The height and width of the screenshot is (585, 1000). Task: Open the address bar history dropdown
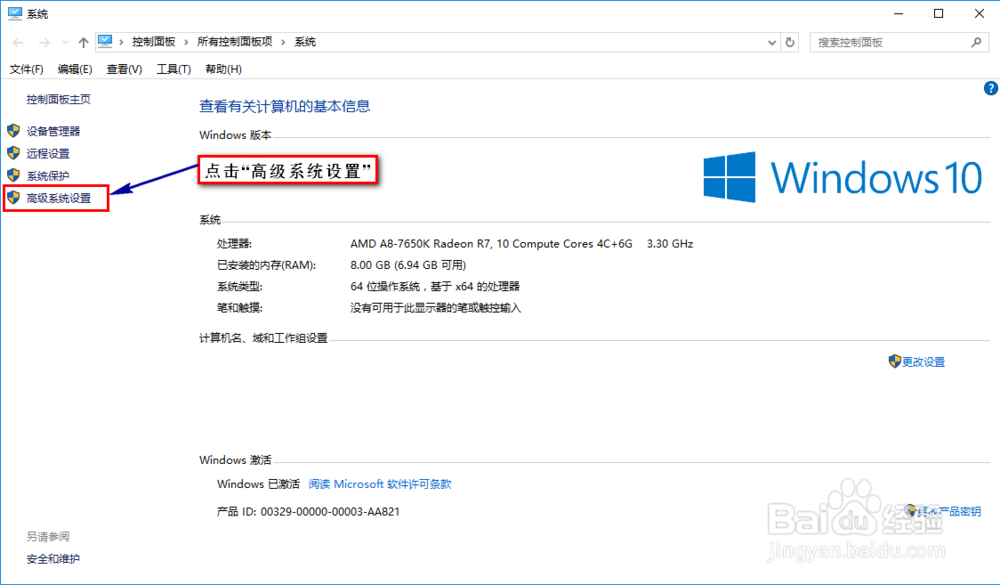pyautogui.click(x=772, y=42)
